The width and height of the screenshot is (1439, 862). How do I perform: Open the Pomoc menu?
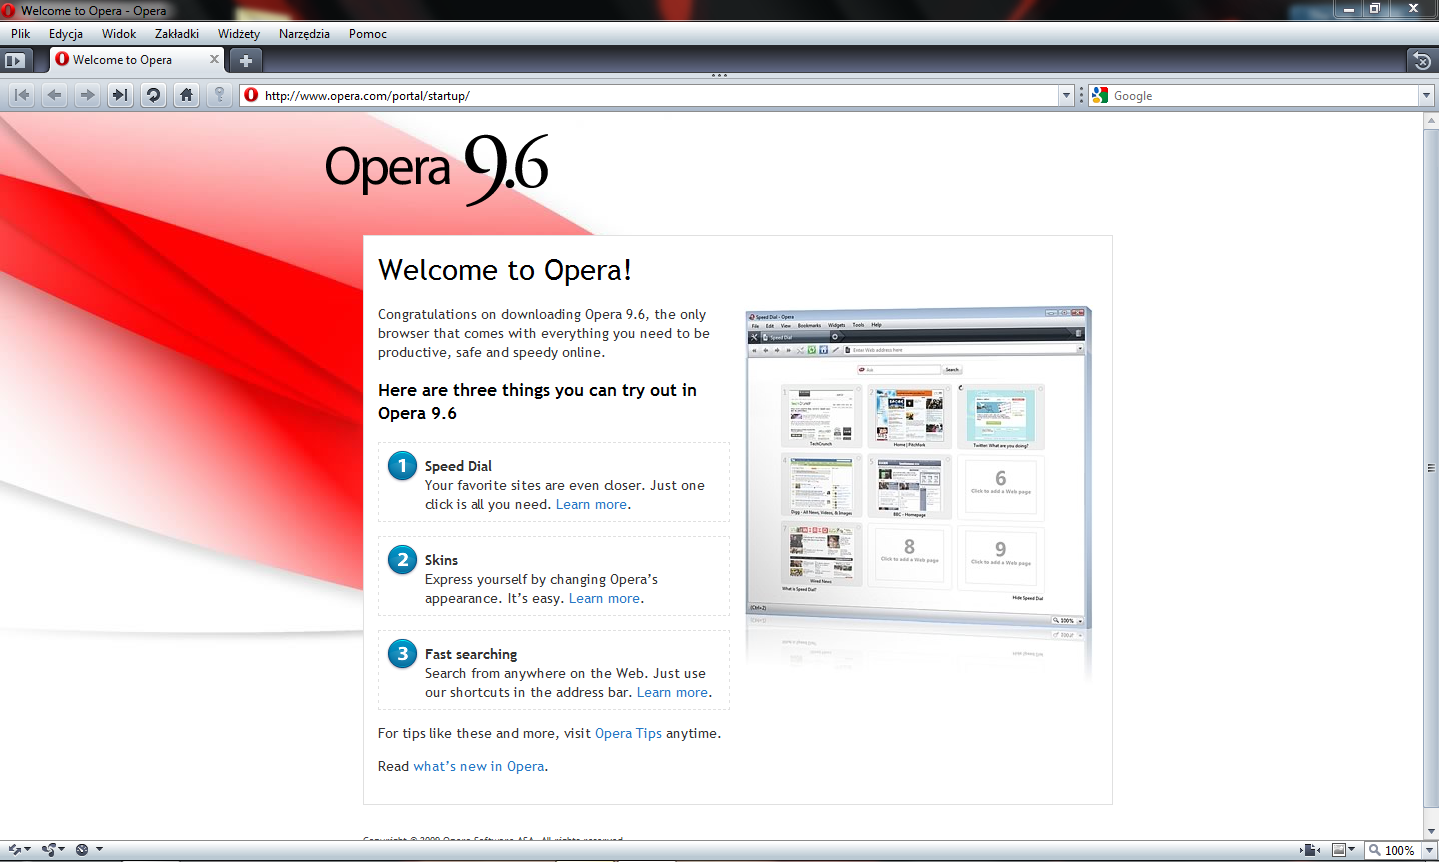368,33
